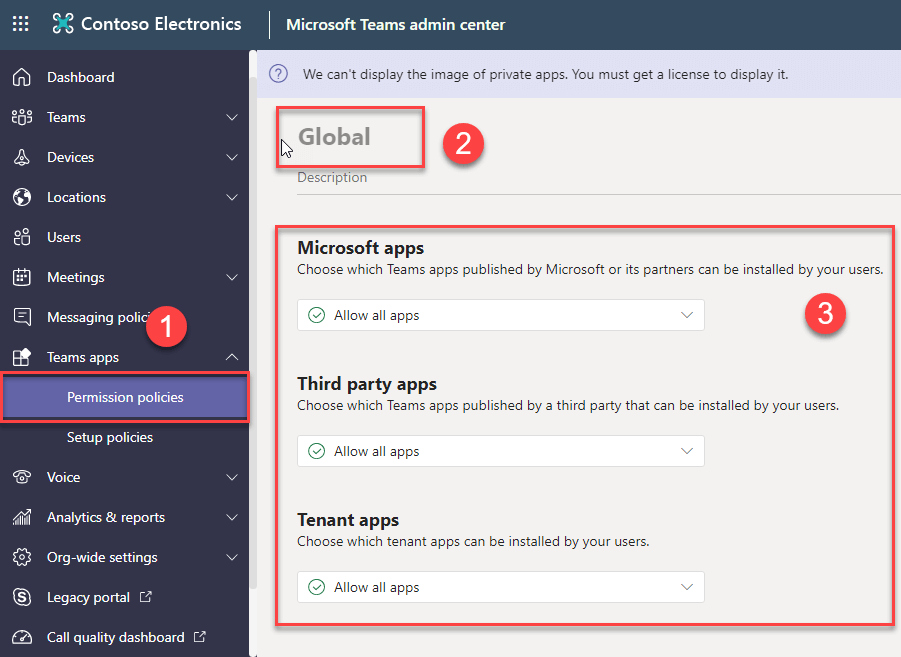Open the Tenant apps dropdown
The width and height of the screenshot is (901, 657).
coord(500,587)
